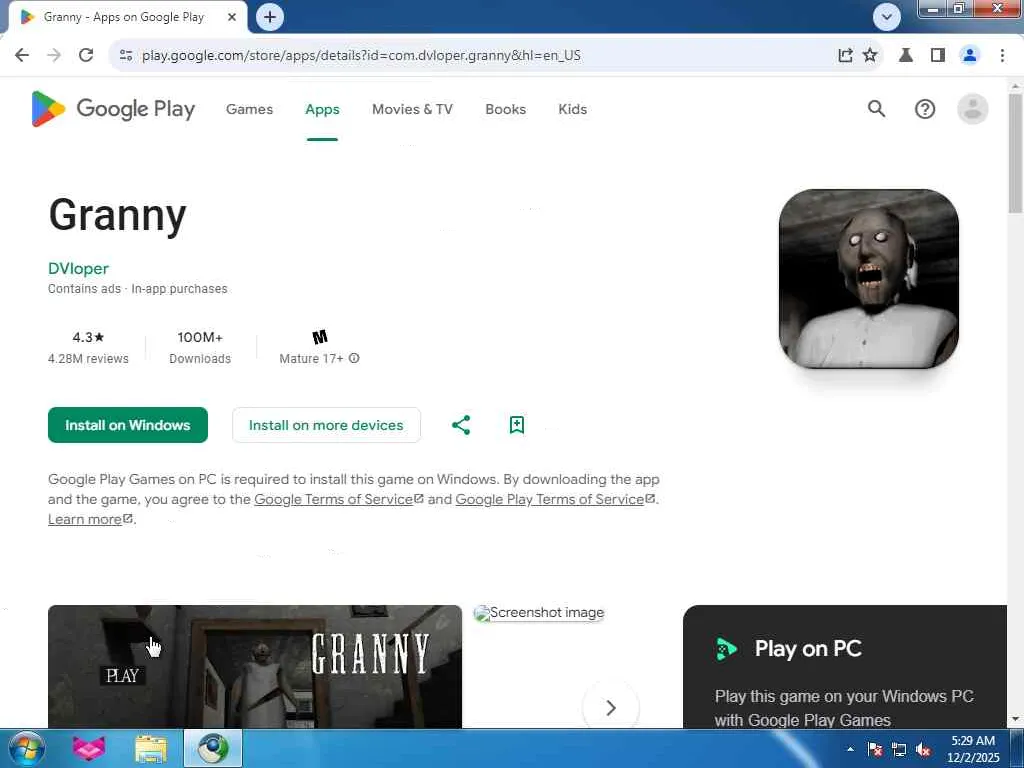
Task: Share the Granny app via share icon
Action: [x=461, y=425]
